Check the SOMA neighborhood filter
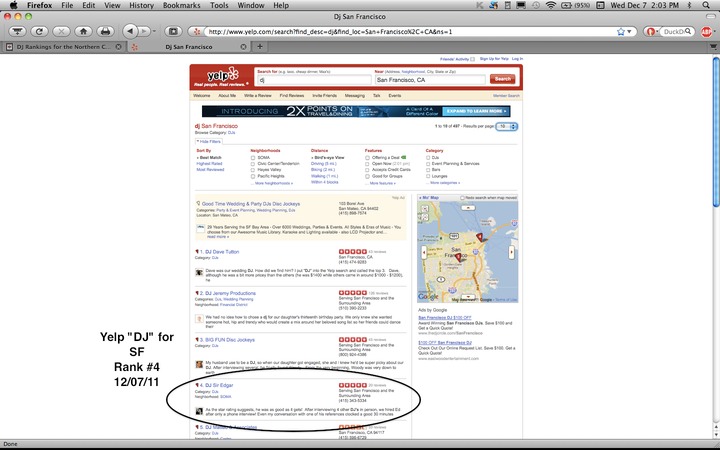 pos(253,158)
